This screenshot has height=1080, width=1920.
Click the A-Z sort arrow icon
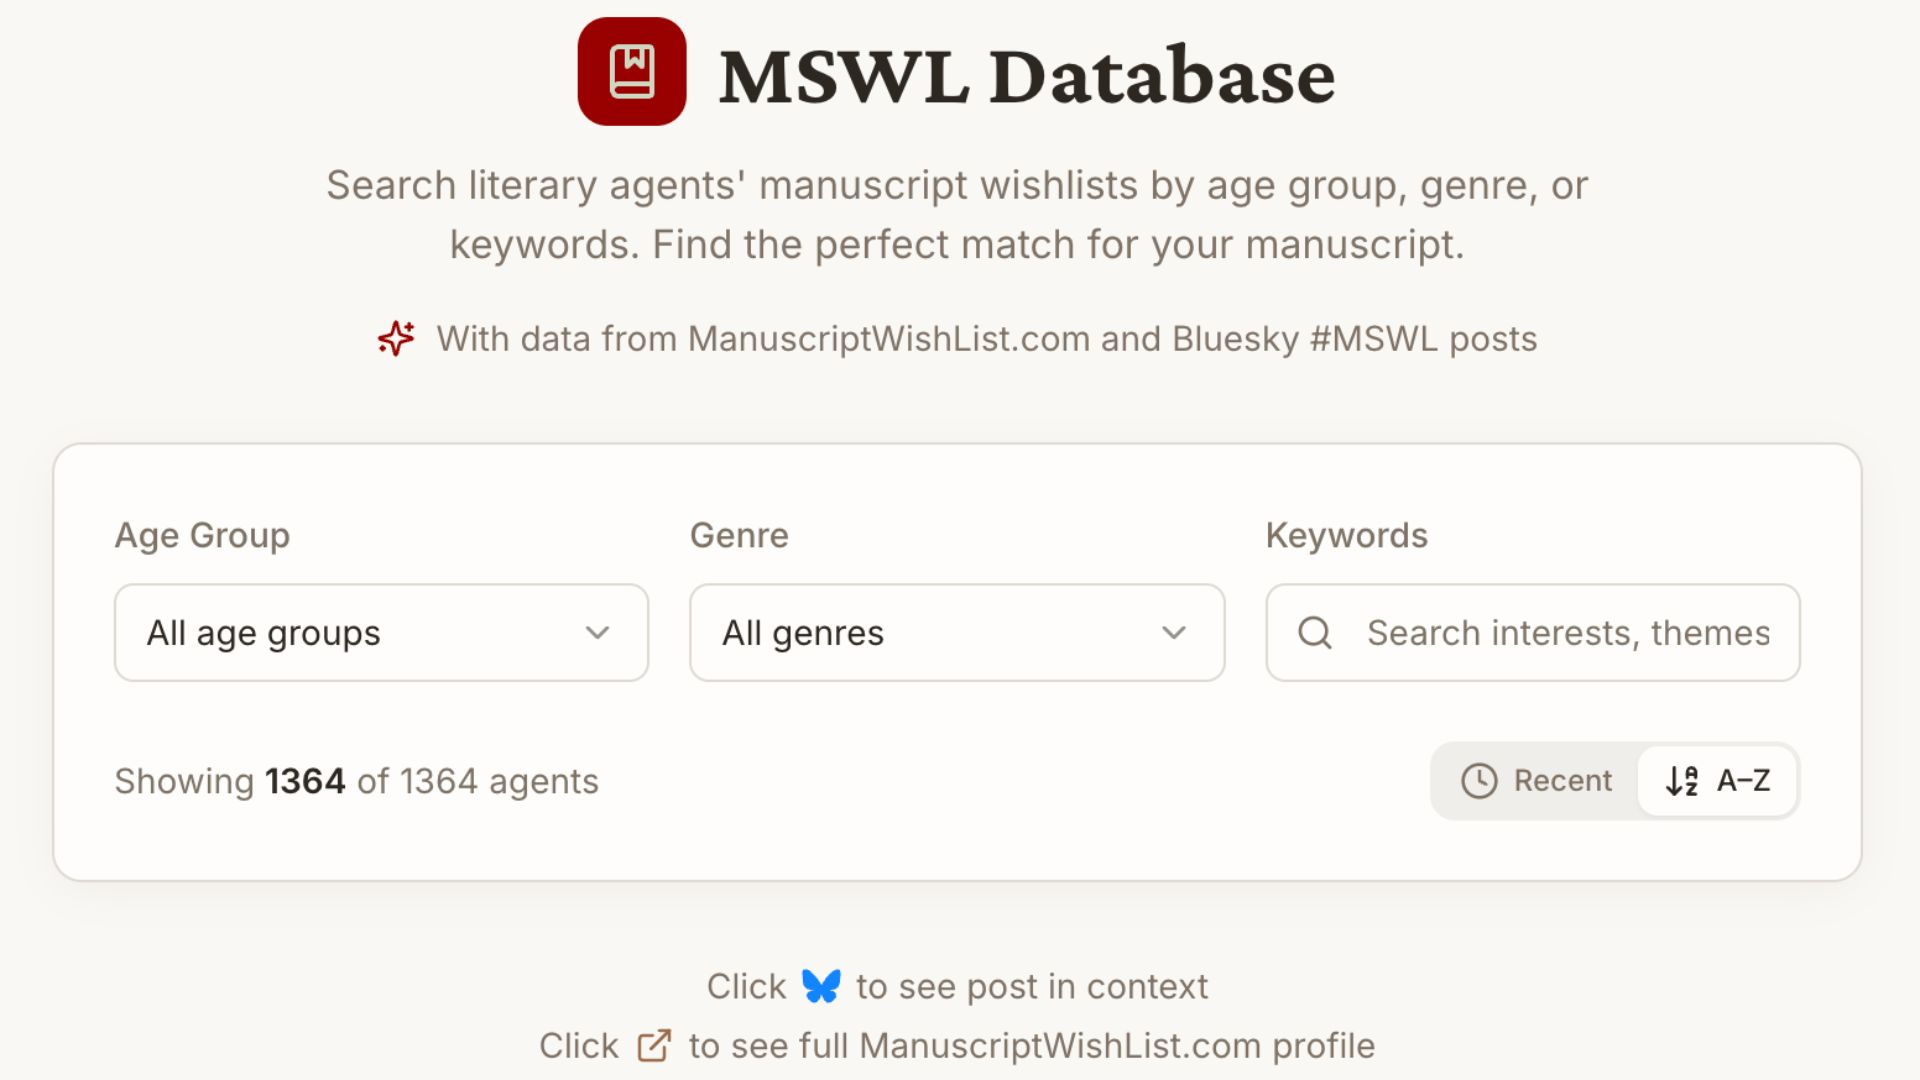point(1681,781)
